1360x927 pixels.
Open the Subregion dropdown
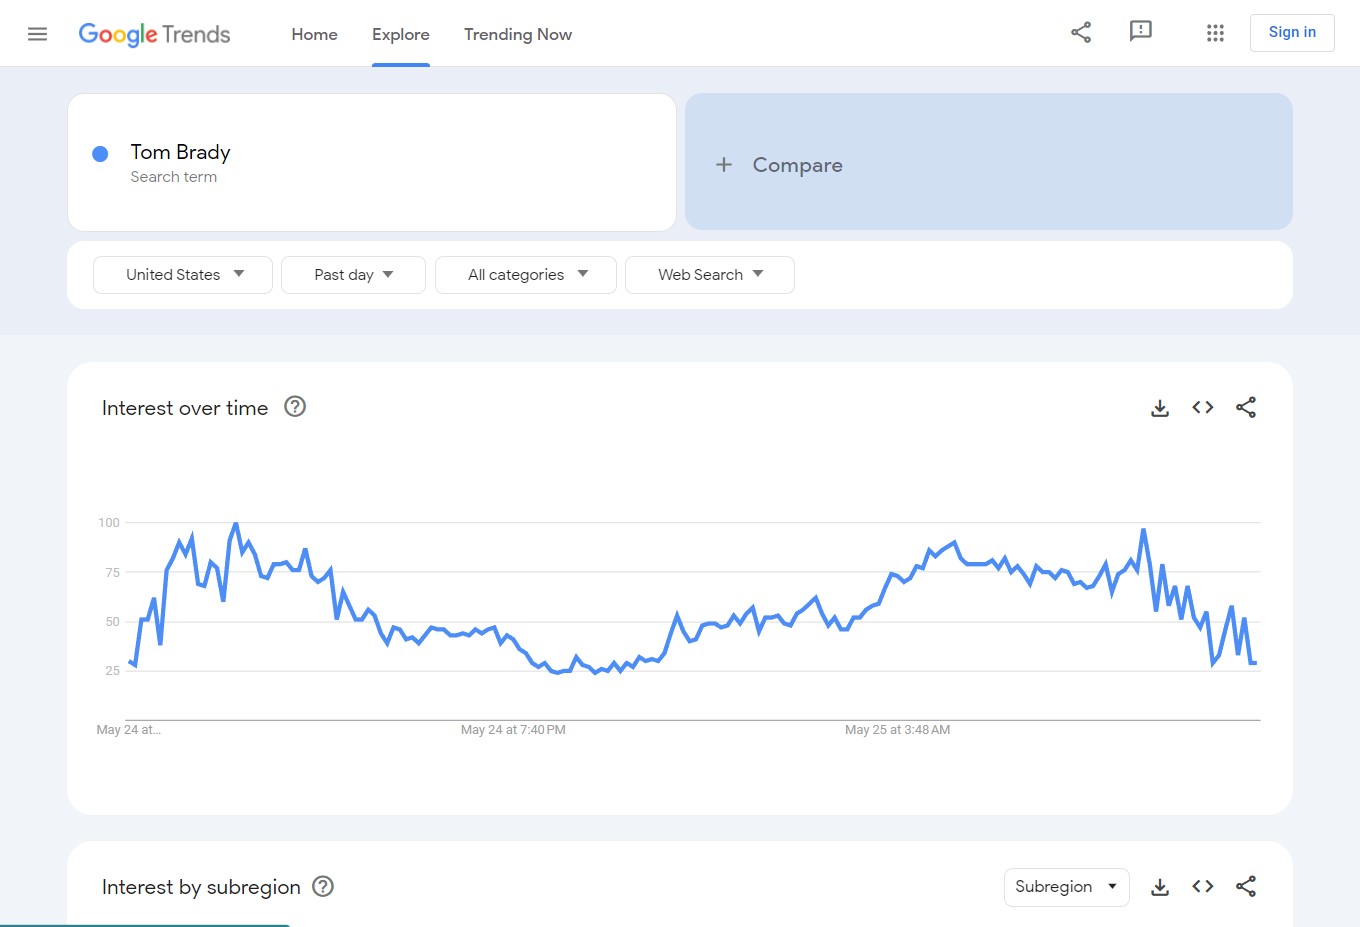point(1067,887)
